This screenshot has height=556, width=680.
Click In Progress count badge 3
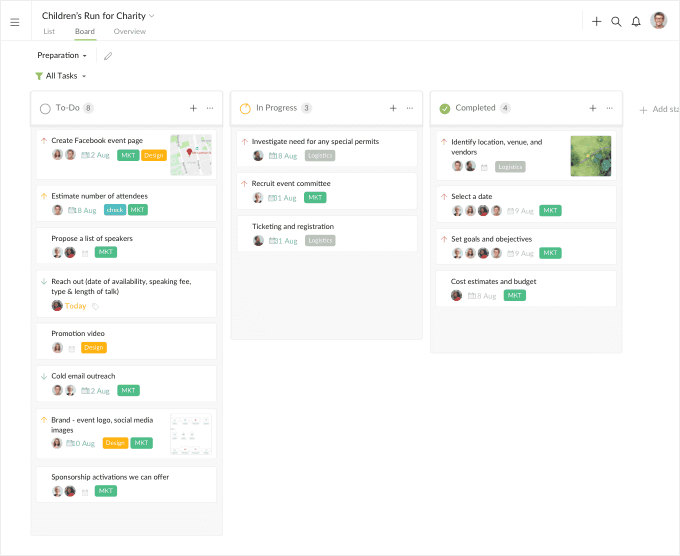point(306,108)
